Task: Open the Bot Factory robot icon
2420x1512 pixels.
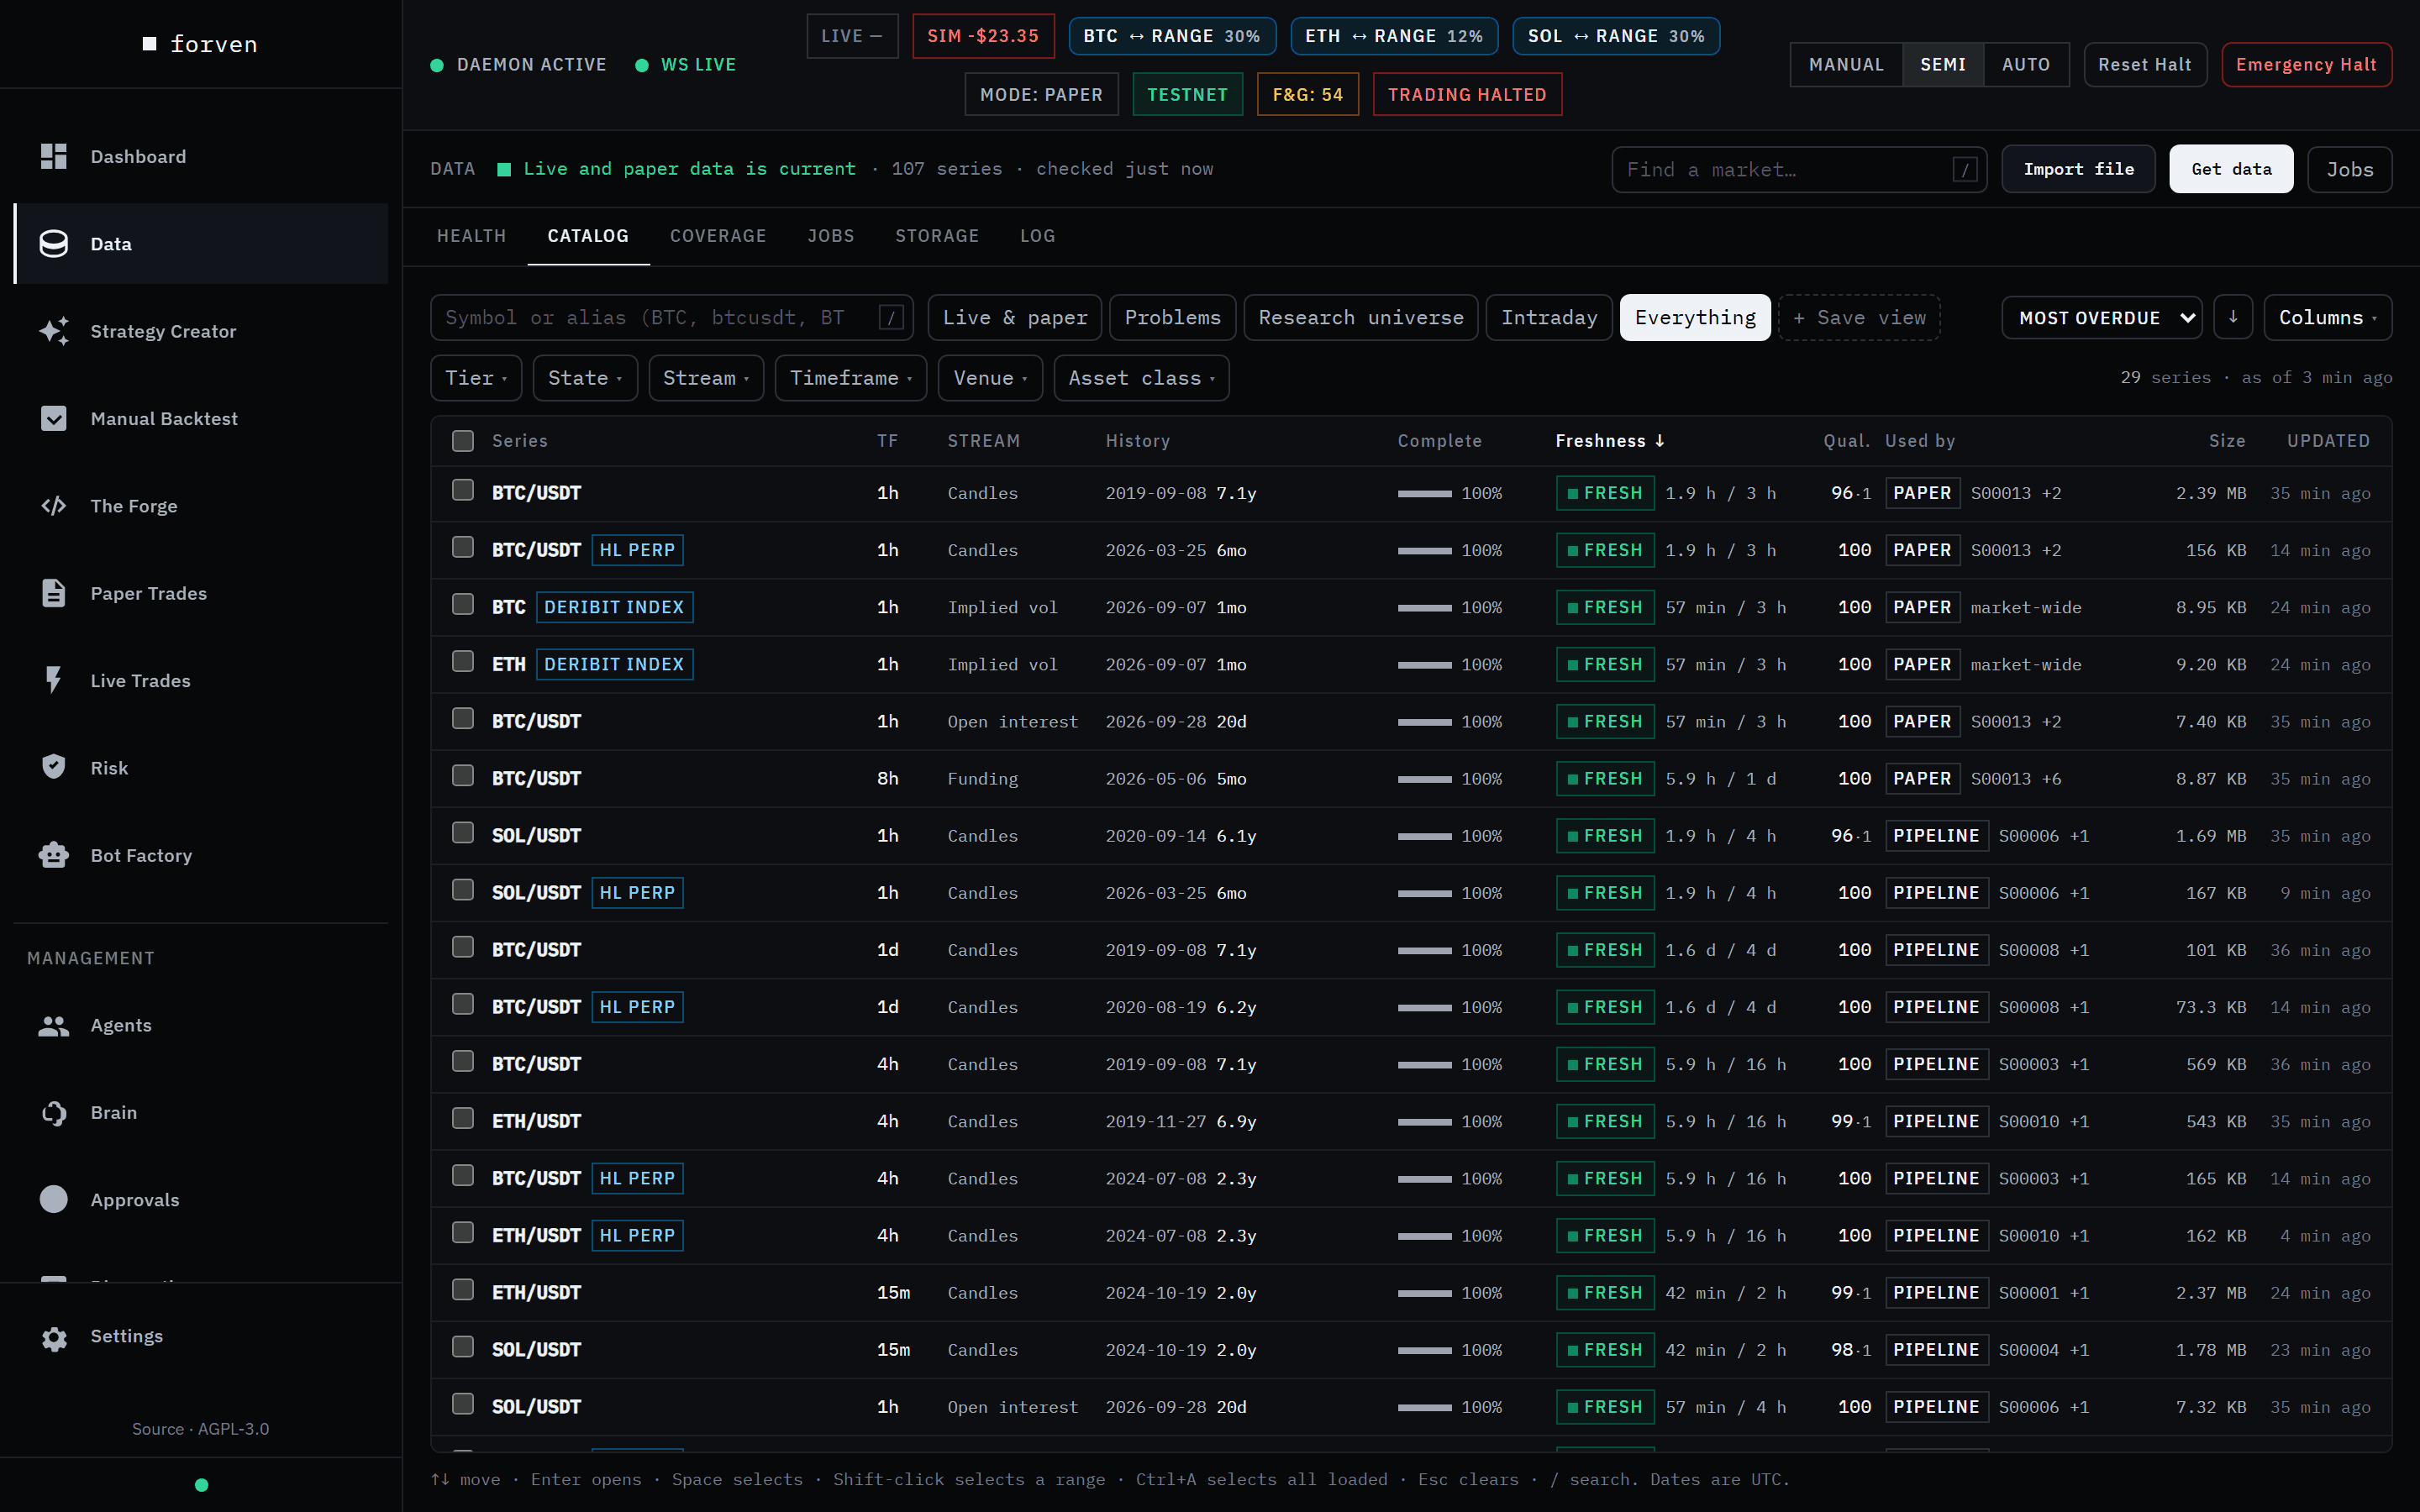Action: [x=54, y=855]
